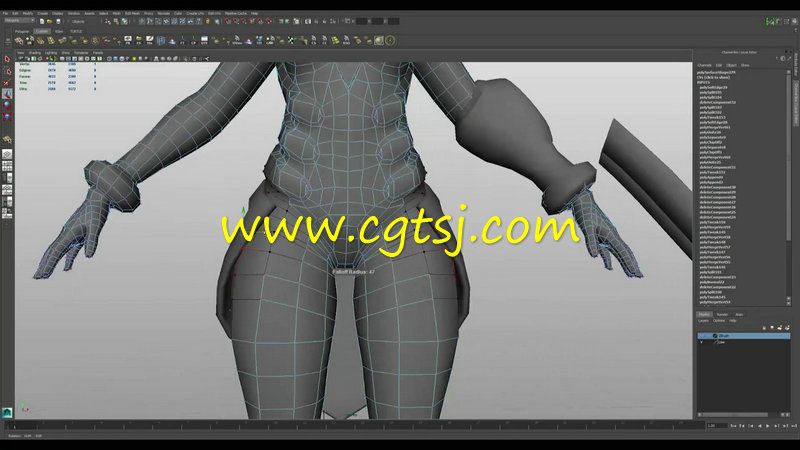Expand CVs (click to show) row
800x450 pixels.
(x=713, y=78)
